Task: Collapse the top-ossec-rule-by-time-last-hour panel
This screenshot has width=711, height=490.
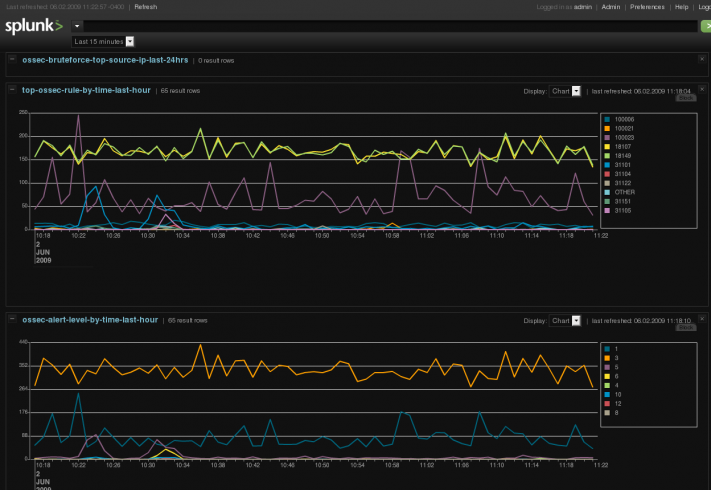Action: point(12,89)
